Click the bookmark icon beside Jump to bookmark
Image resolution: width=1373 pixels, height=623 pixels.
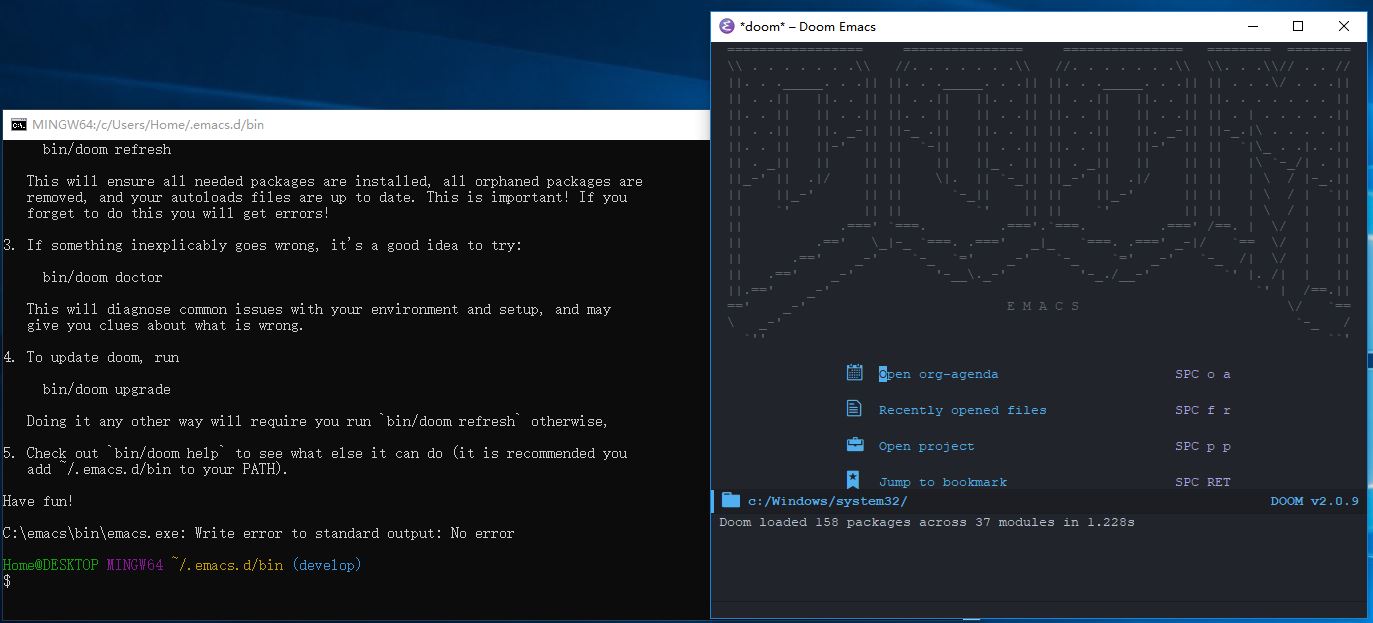click(853, 480)
